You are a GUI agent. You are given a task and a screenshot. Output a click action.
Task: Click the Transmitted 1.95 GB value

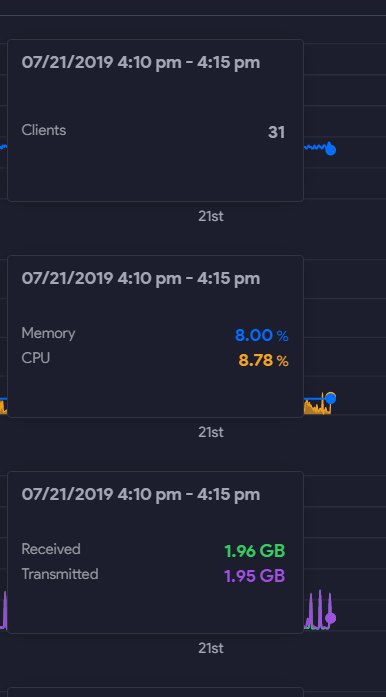pyautogui.click(x=254, y=576)
